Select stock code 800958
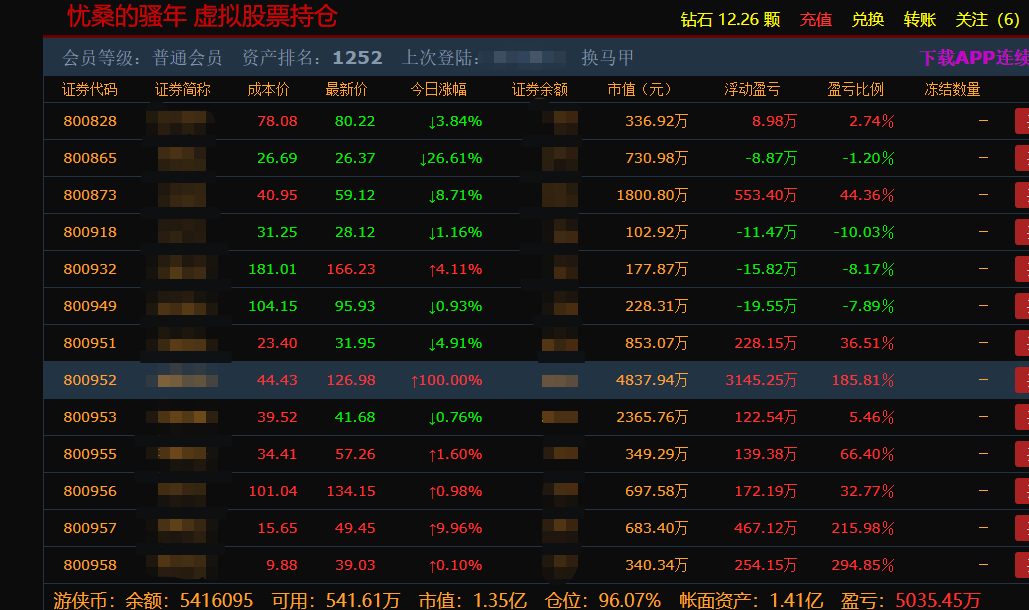Image resolution: width=1029 pixels, height=610 pixels. click(x=90, y=565)
